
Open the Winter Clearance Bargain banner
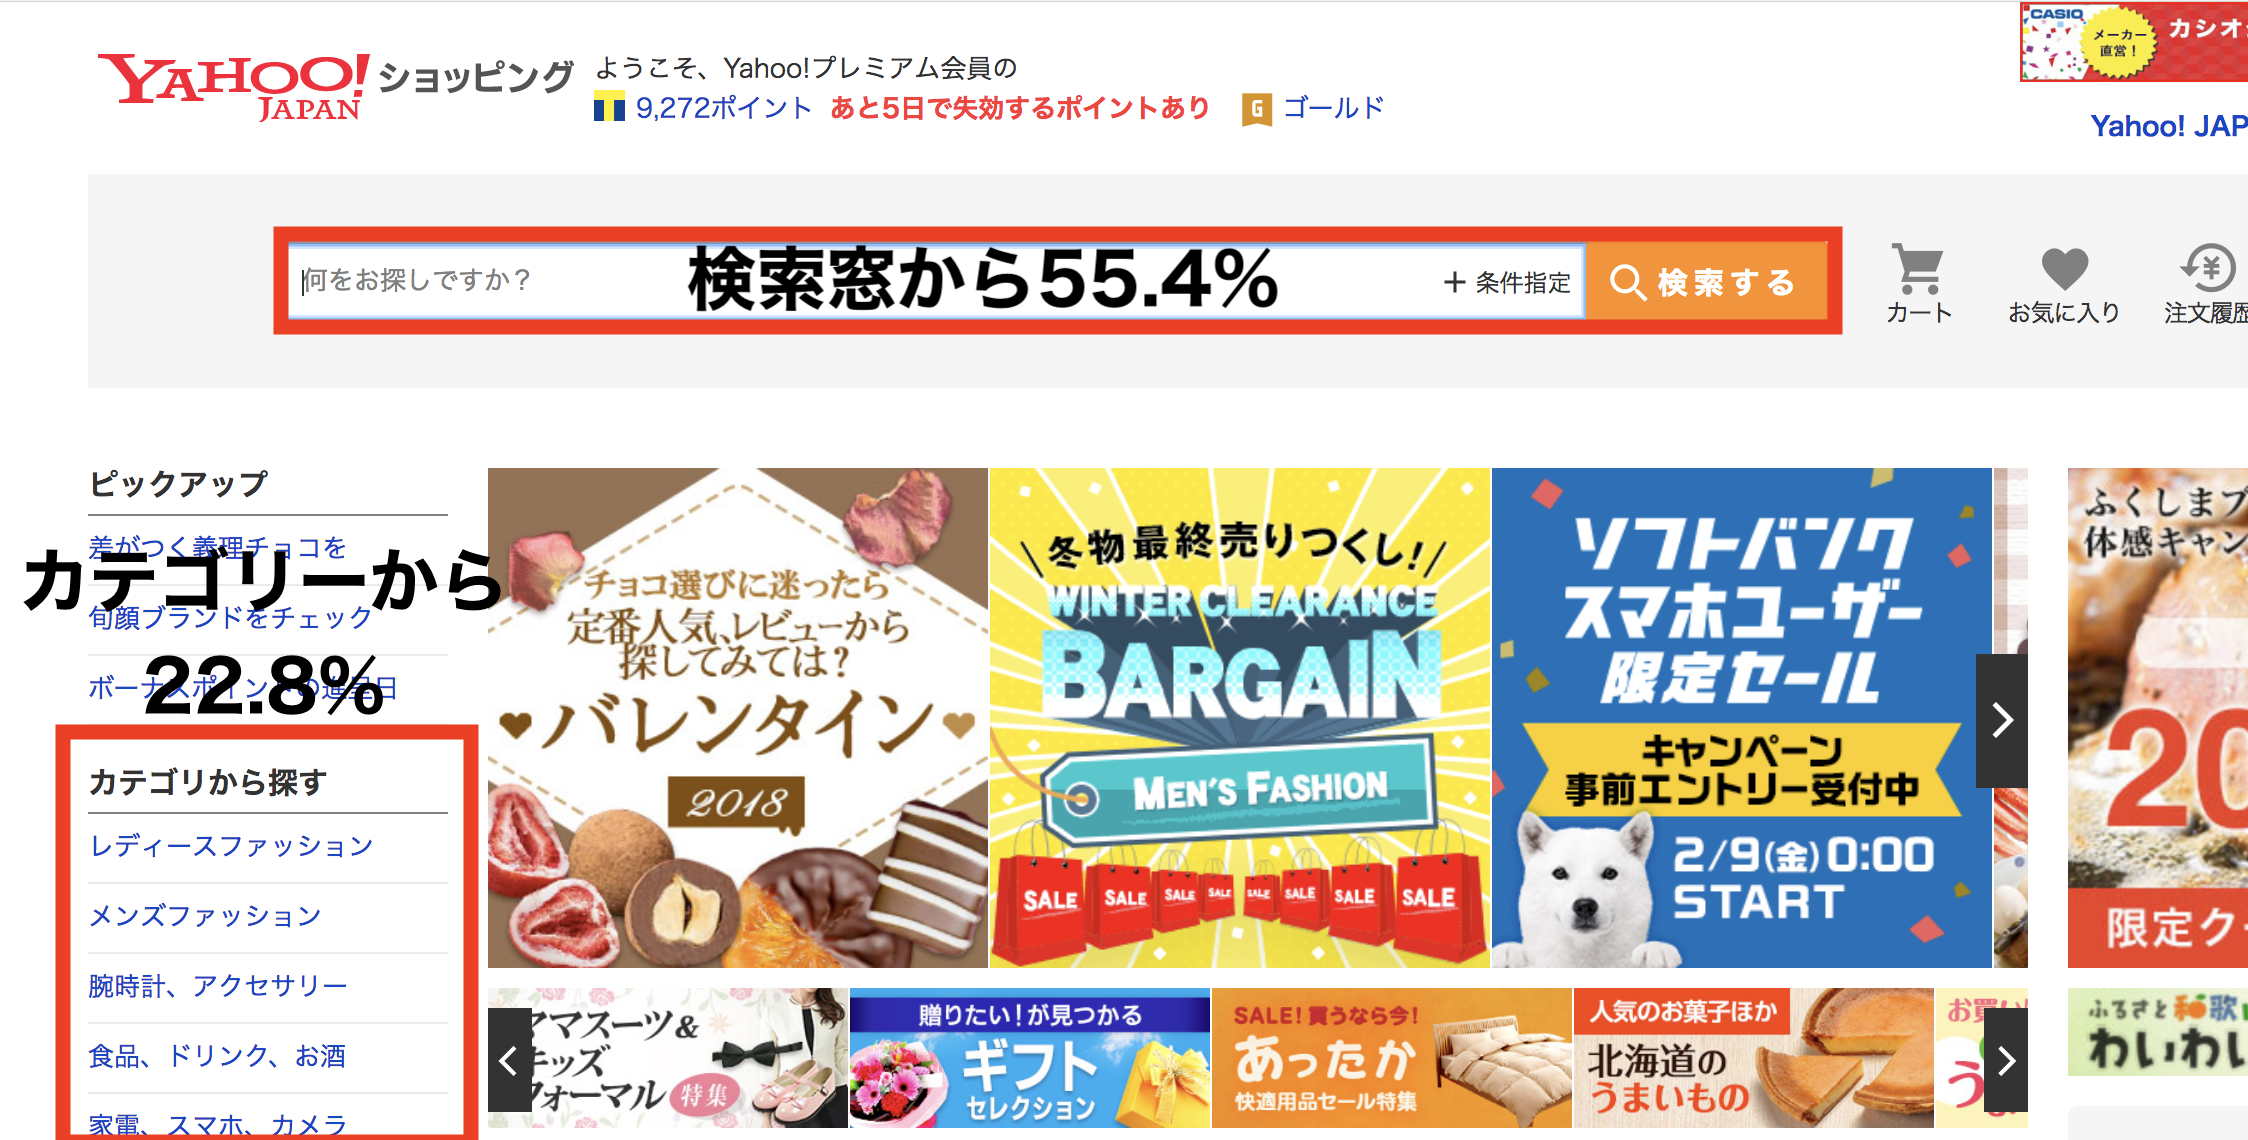pyautogui.click(x=1240, y=718)
